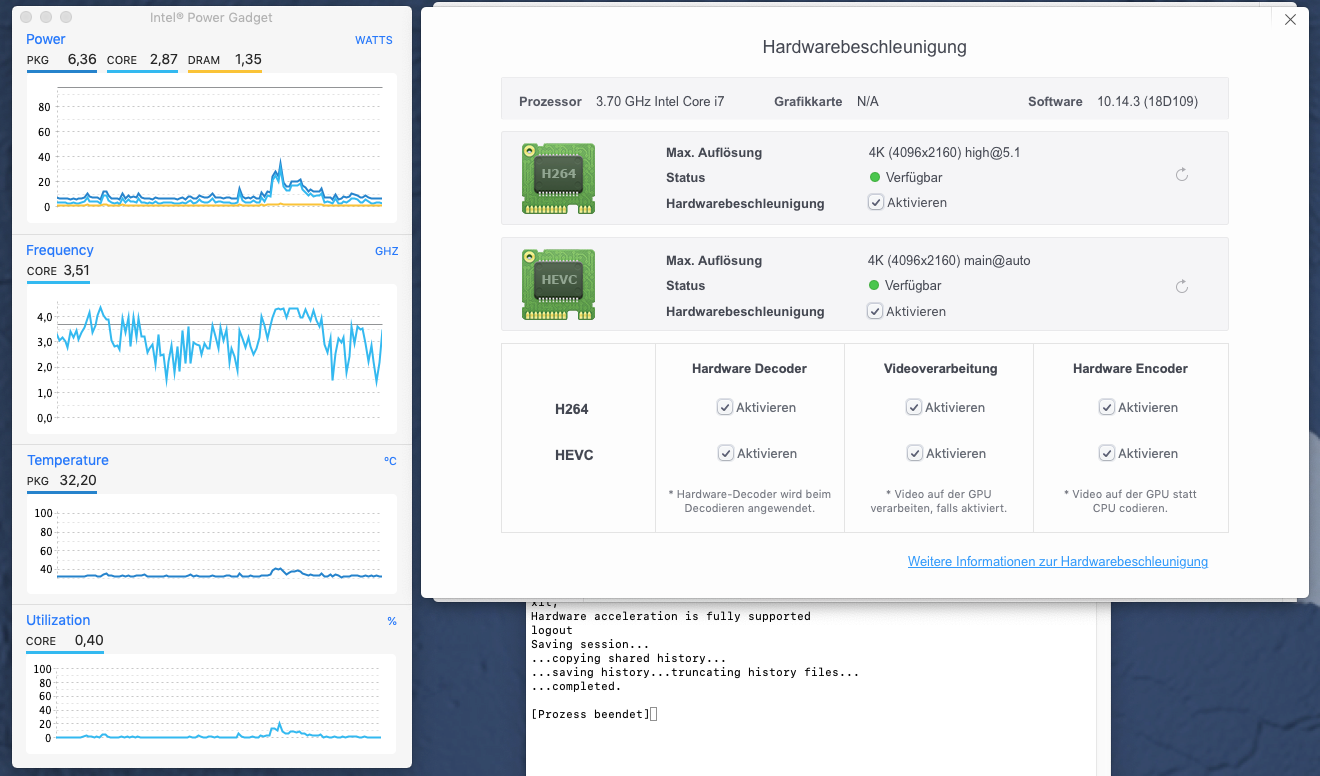
Task: Disable HEVC Hardware Decoder checkbox
Action: pyautogui.click(x=726, y=453)
